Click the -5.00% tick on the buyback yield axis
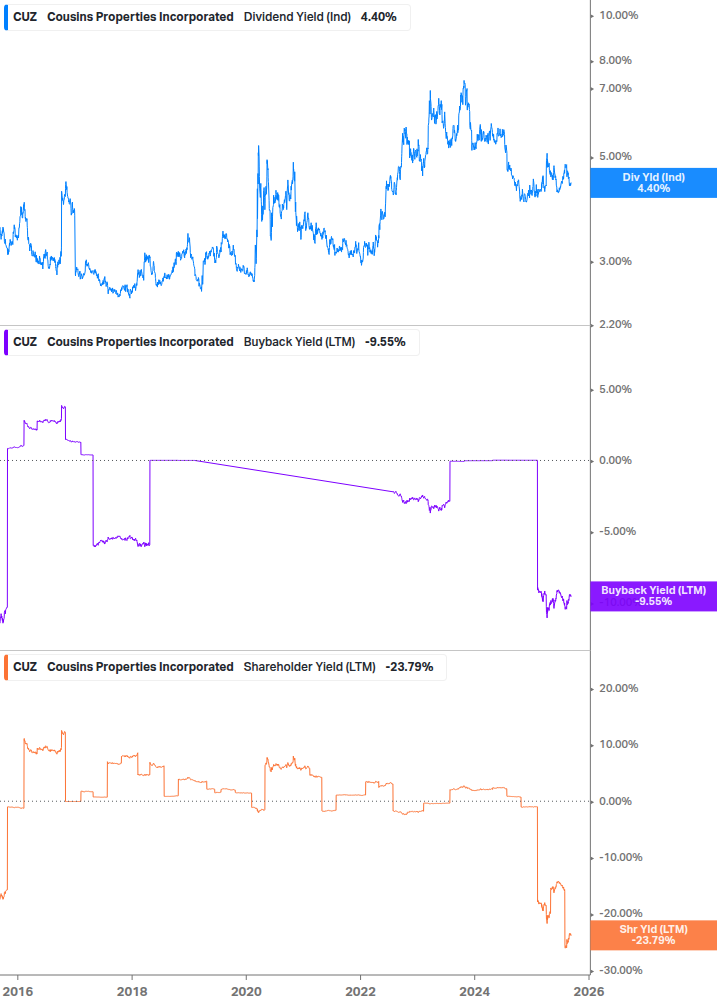 point(617,531)
